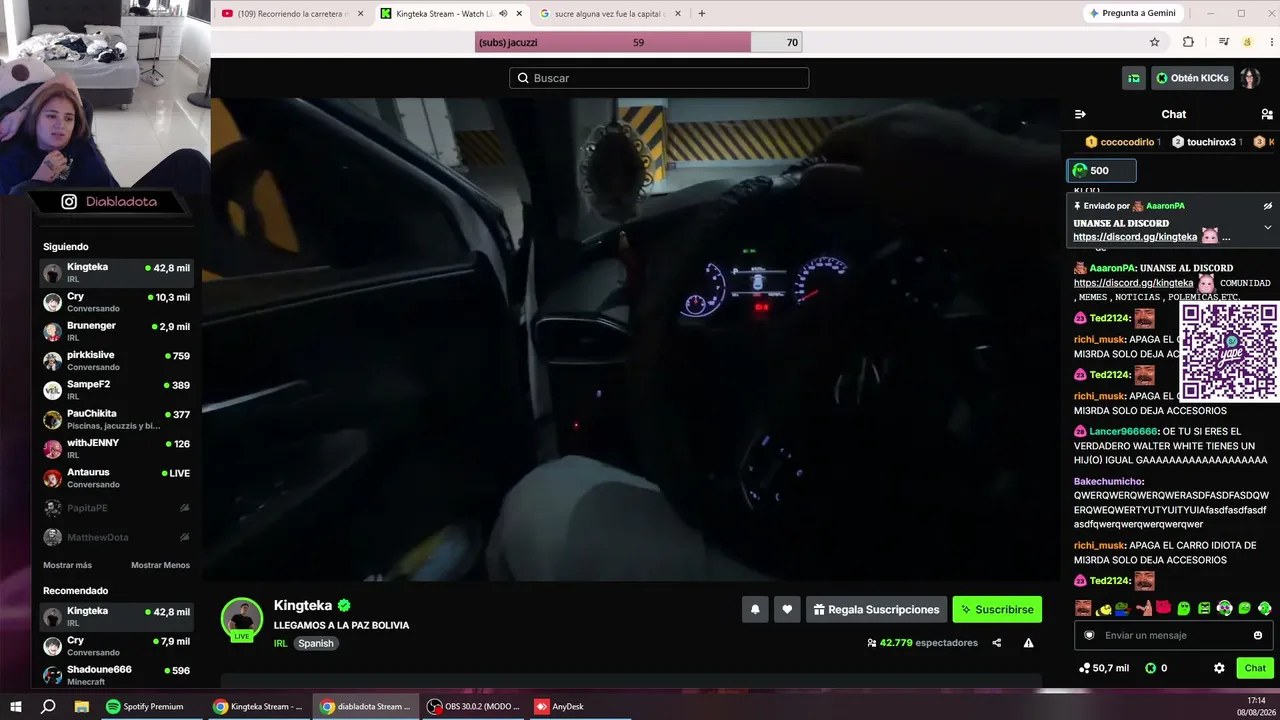Image resolution: width=1280 pixels, height=720 pixels.
Task: Open the 500 KICKs gift badge in chat
Action: click(x=1101, y=171)
